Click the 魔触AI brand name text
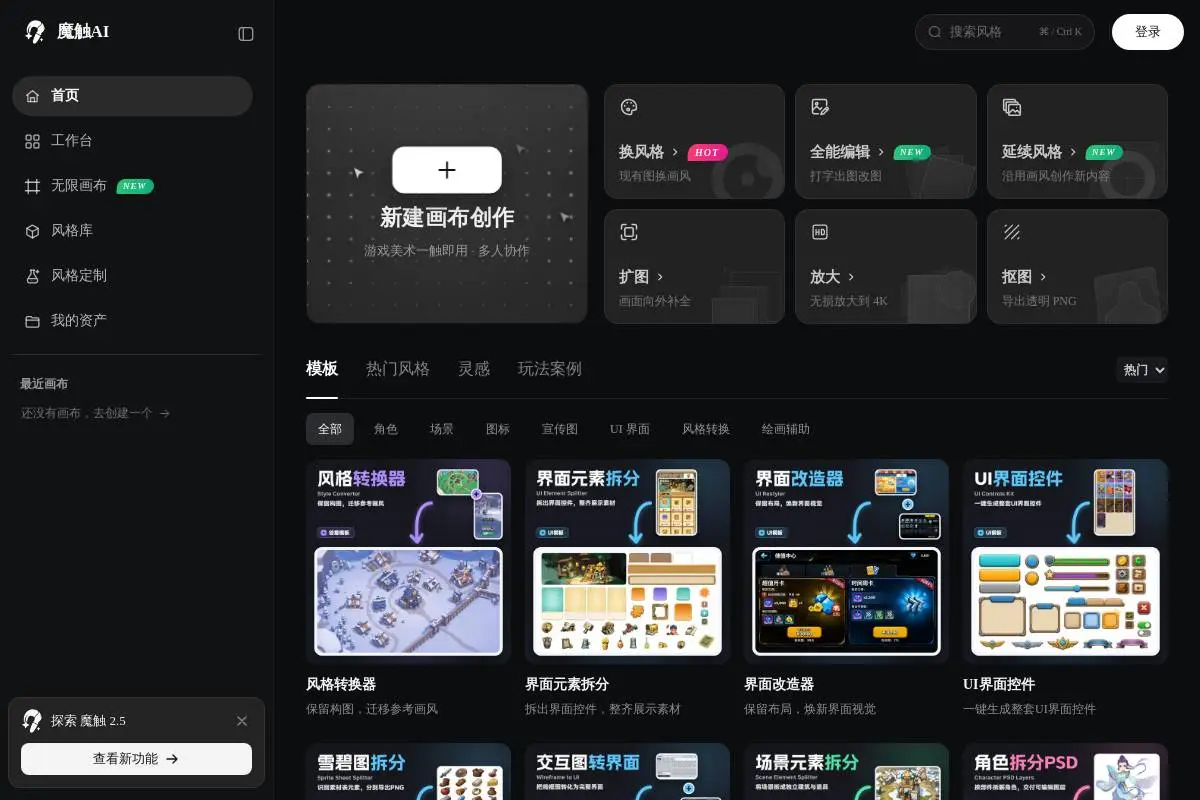 83,32
